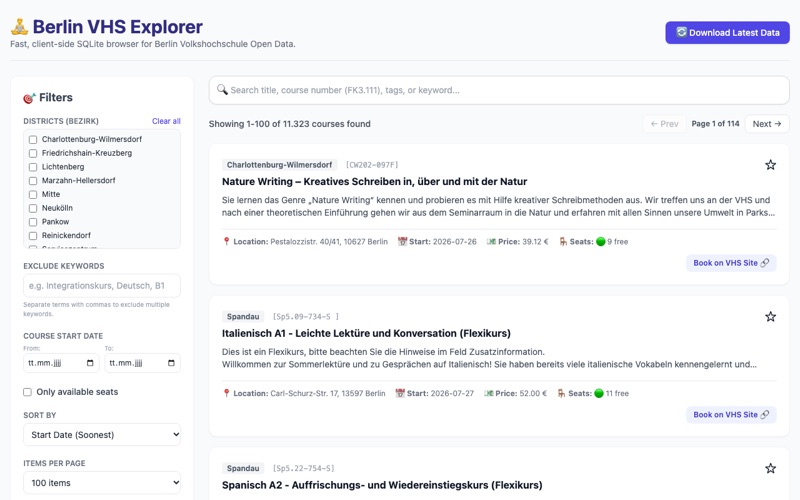This screenshot has width=800, height=500.
Task: Click the Exclude Keywords input
Action: pos(102,286)
